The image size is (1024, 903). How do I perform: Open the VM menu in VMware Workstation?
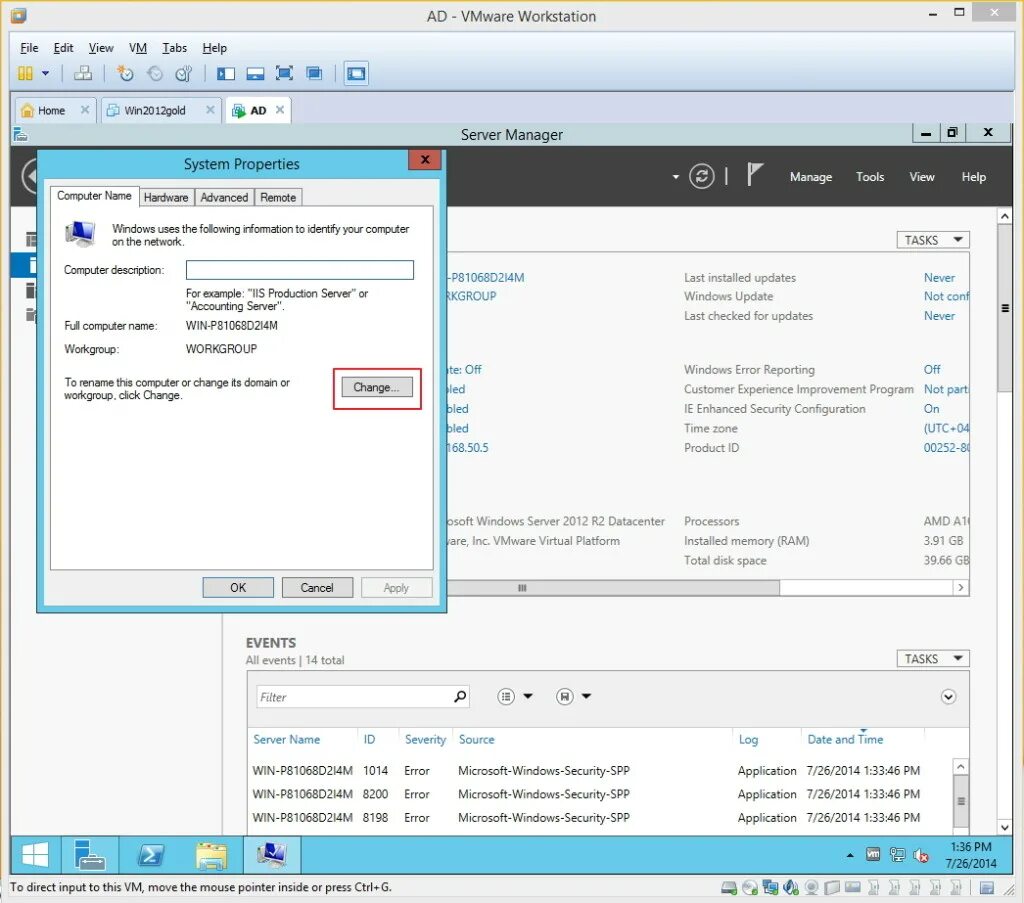coord(137,47)
